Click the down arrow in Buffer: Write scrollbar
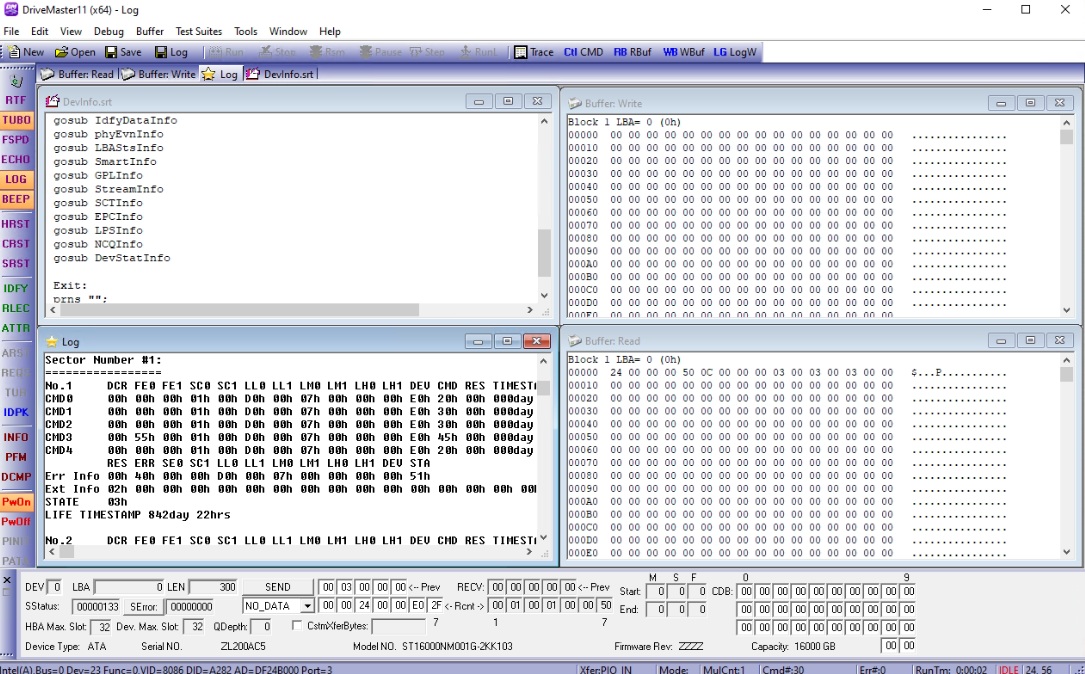This screenshot has height=674, width=1085. pyautogui.click(x=1066, y=311)
